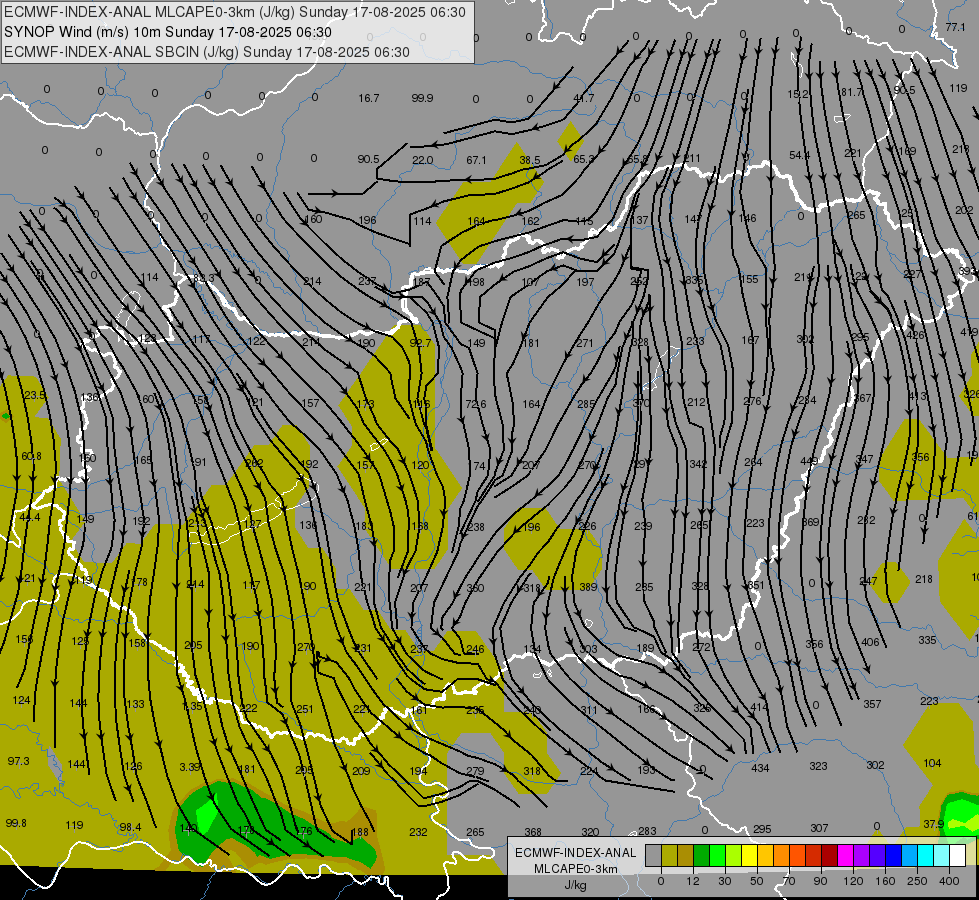Click the map value "97.3"

[x=18, y=761]
